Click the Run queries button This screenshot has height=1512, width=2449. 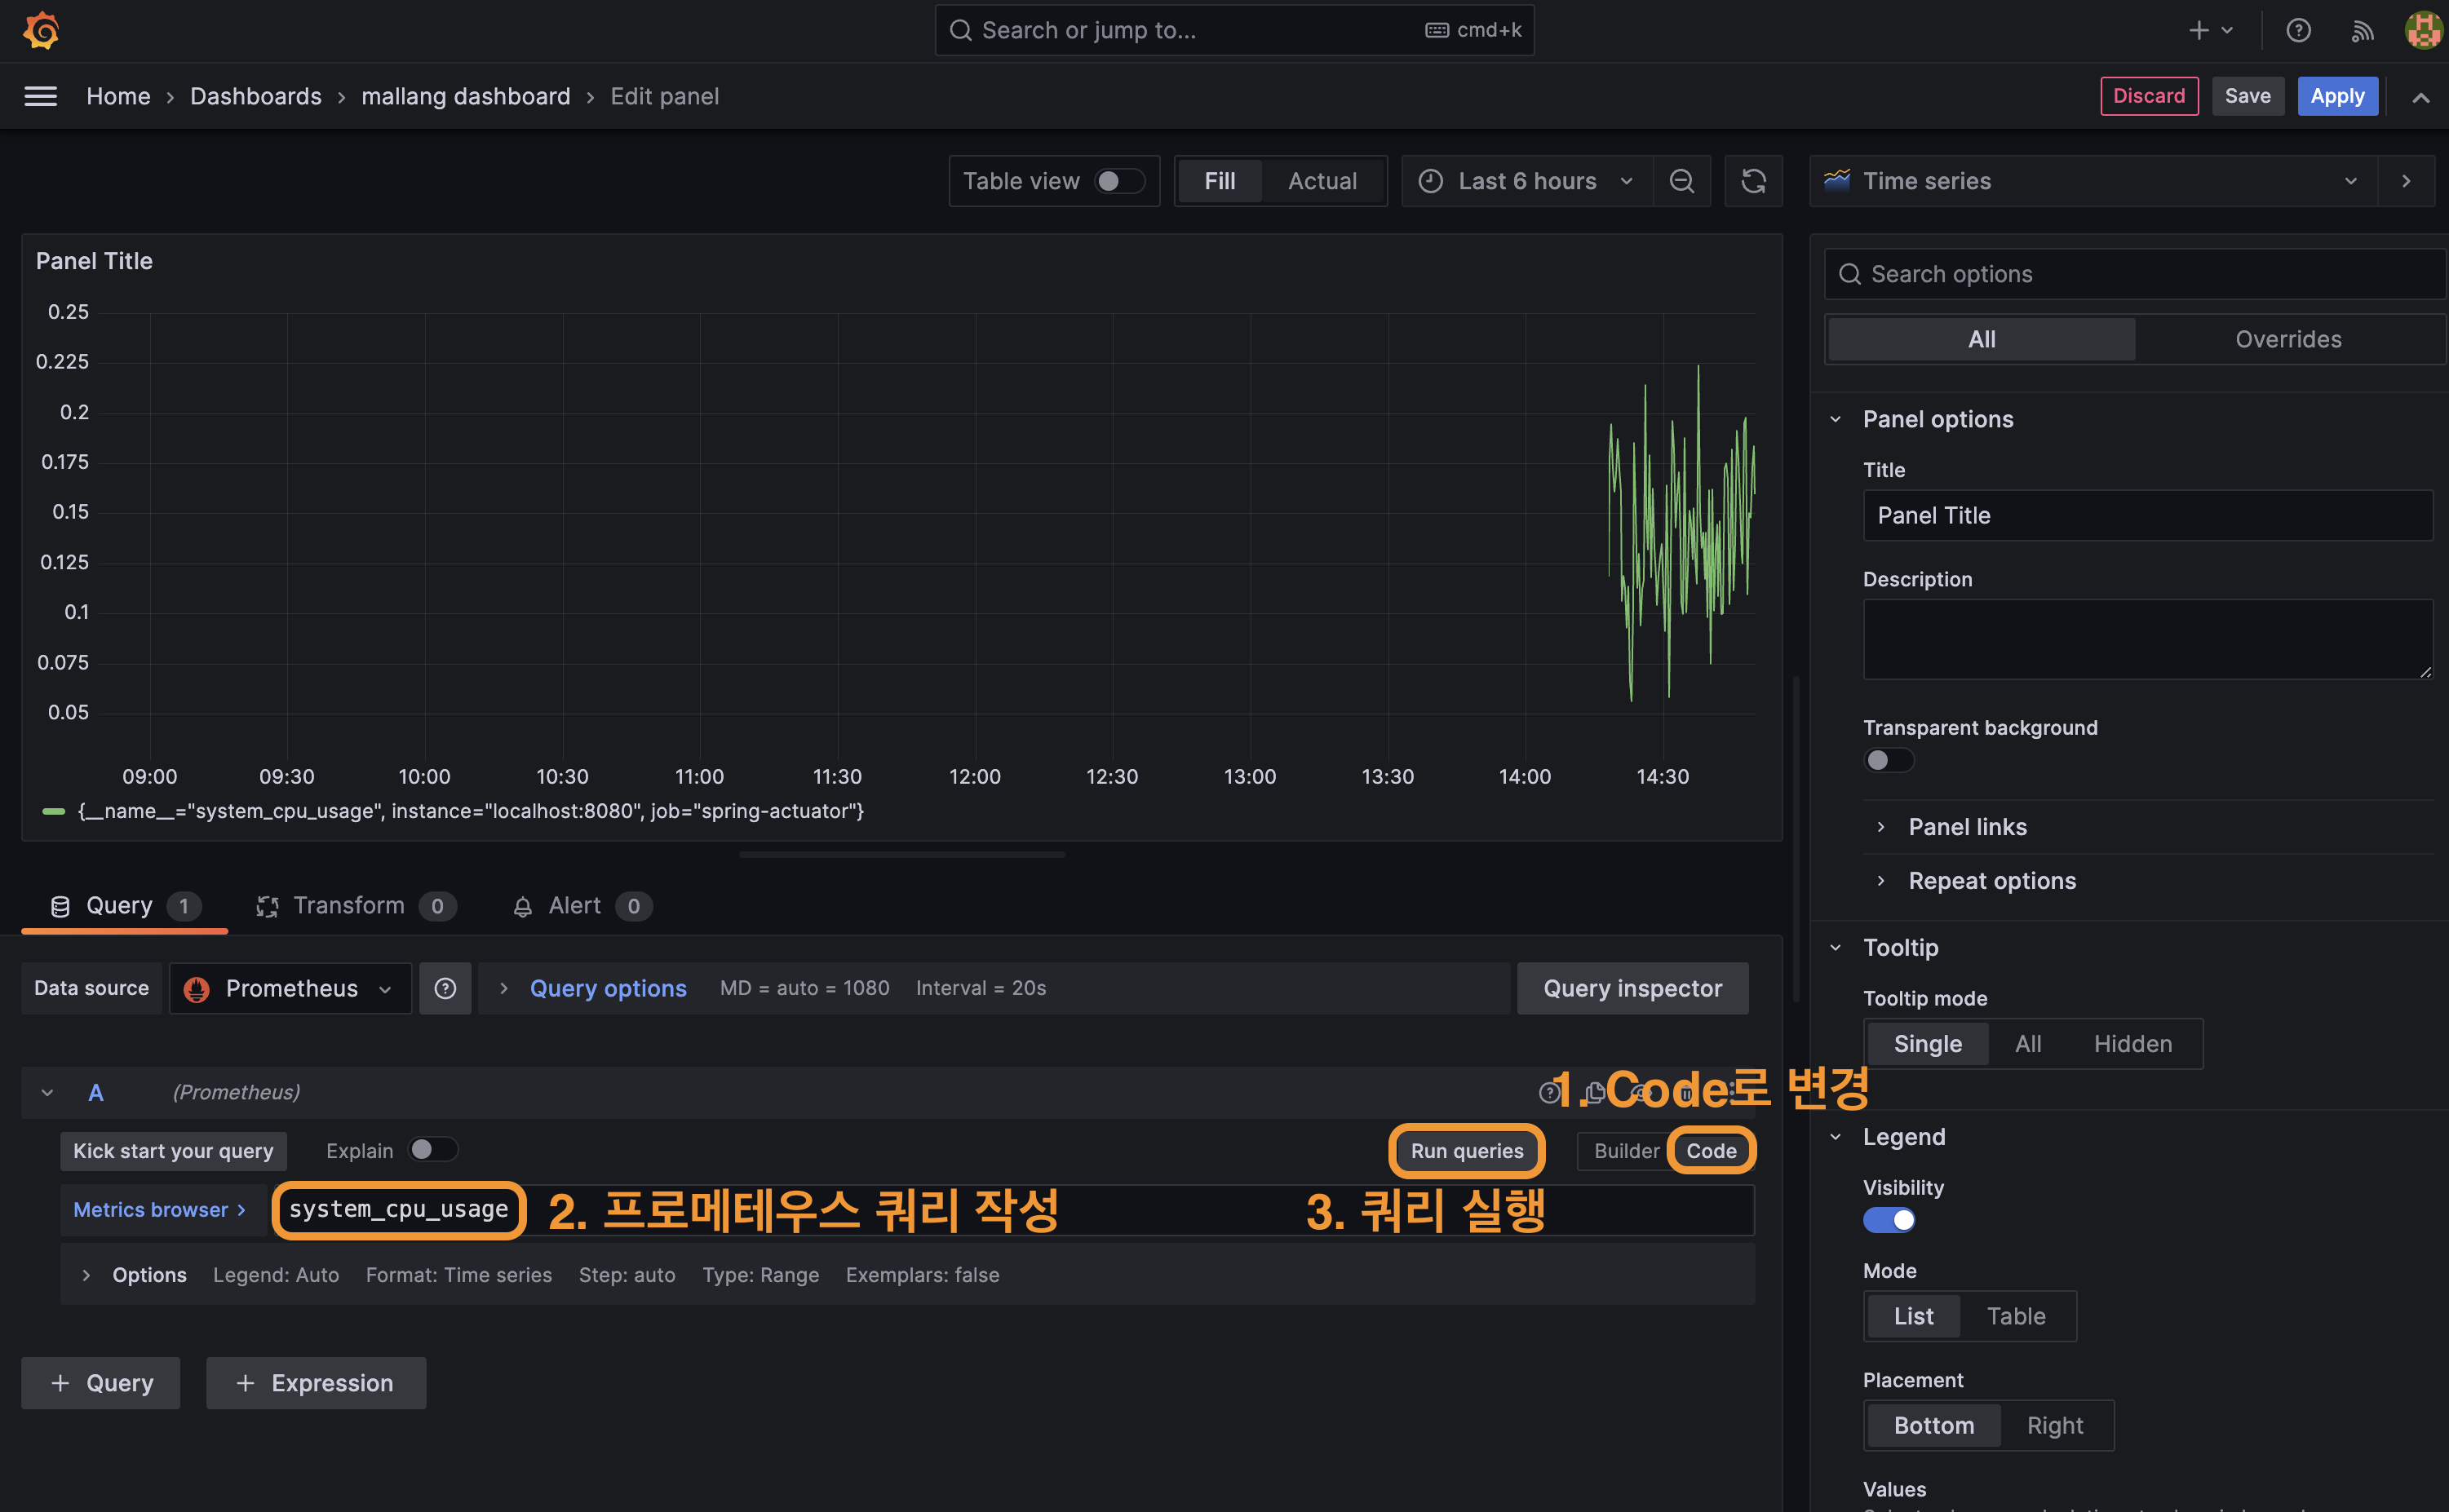pos(1466,1151)
